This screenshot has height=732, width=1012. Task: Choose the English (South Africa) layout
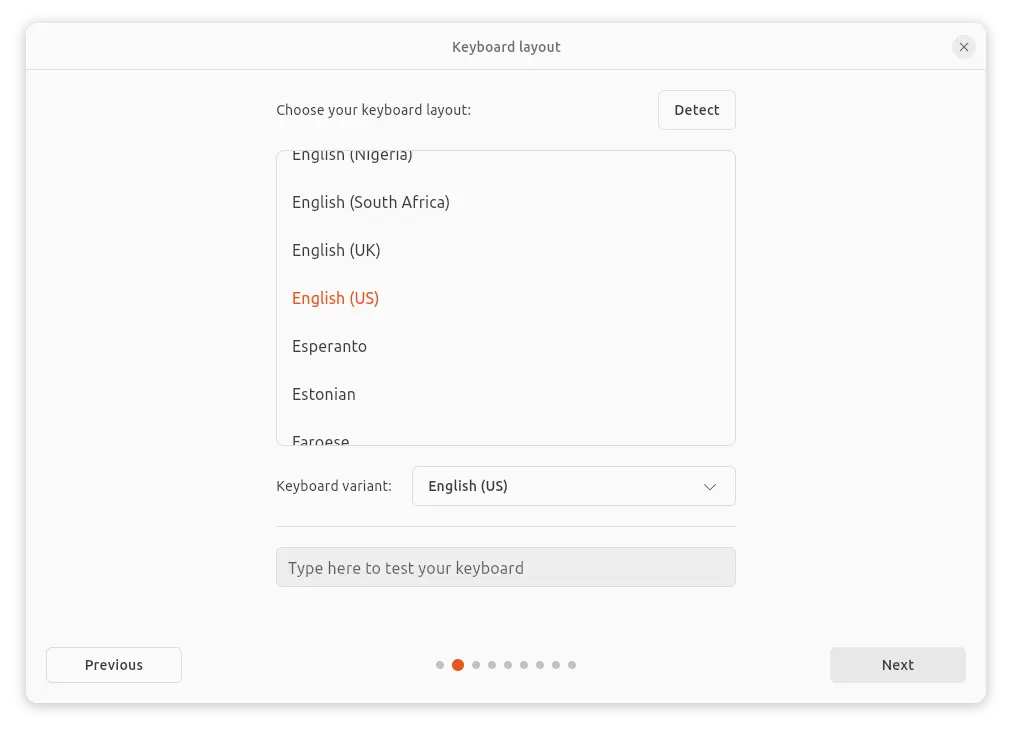point(371,202)
